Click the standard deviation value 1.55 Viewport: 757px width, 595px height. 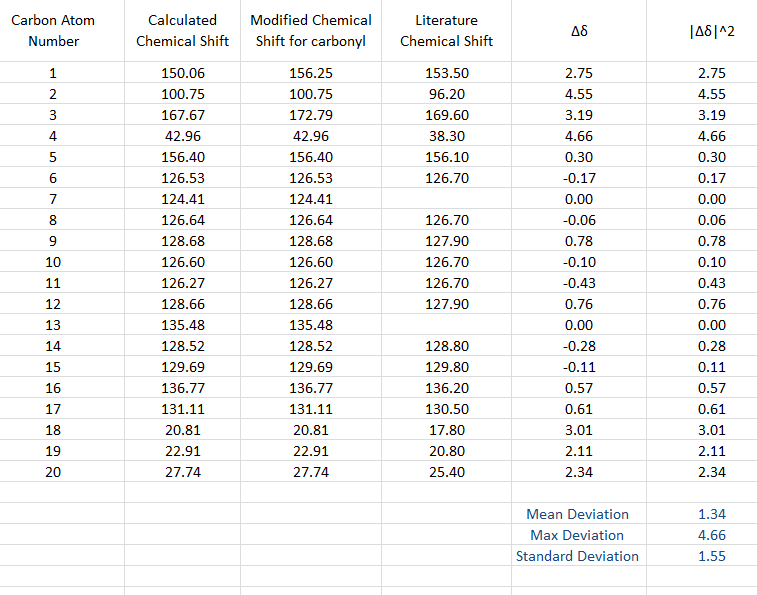coord(711,556)
